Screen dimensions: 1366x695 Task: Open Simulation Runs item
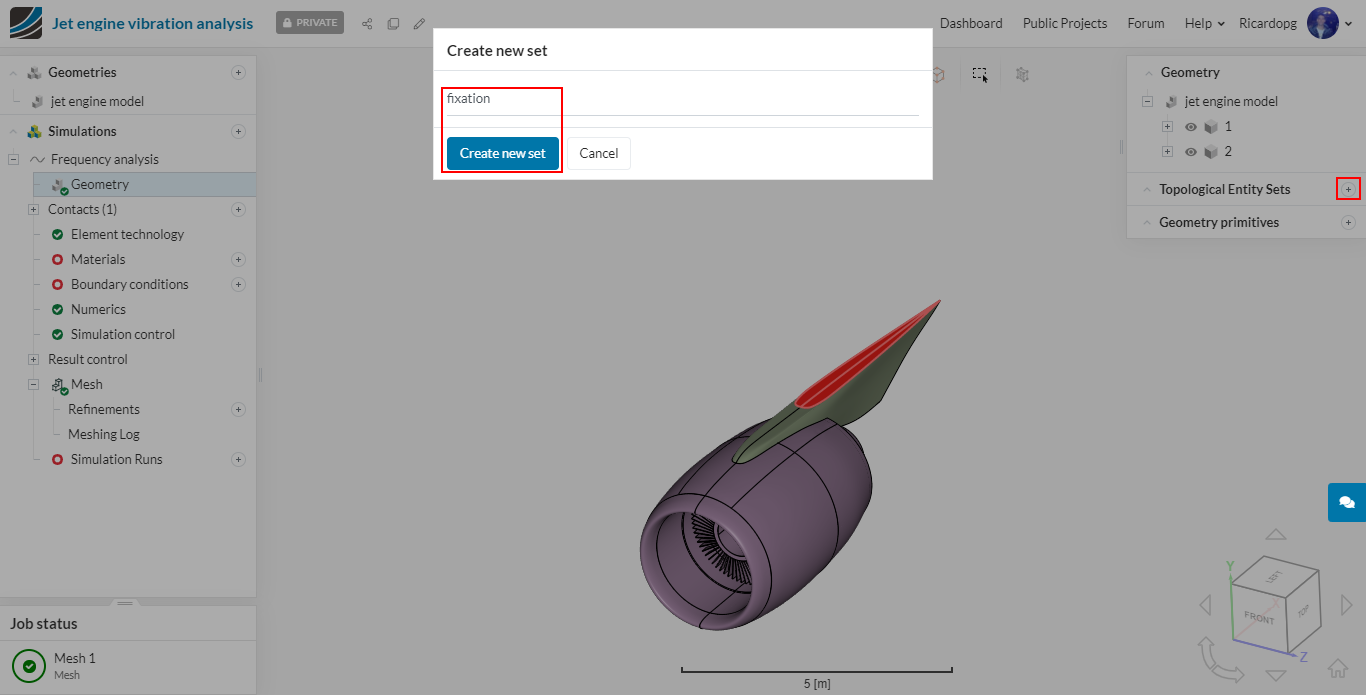click(116, 459)
